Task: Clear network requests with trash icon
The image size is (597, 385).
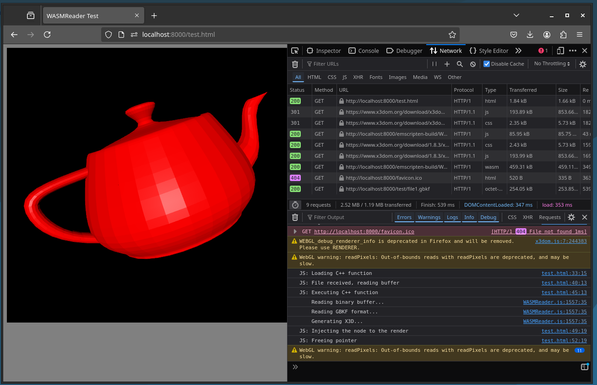Action: [x=295, y=64]
